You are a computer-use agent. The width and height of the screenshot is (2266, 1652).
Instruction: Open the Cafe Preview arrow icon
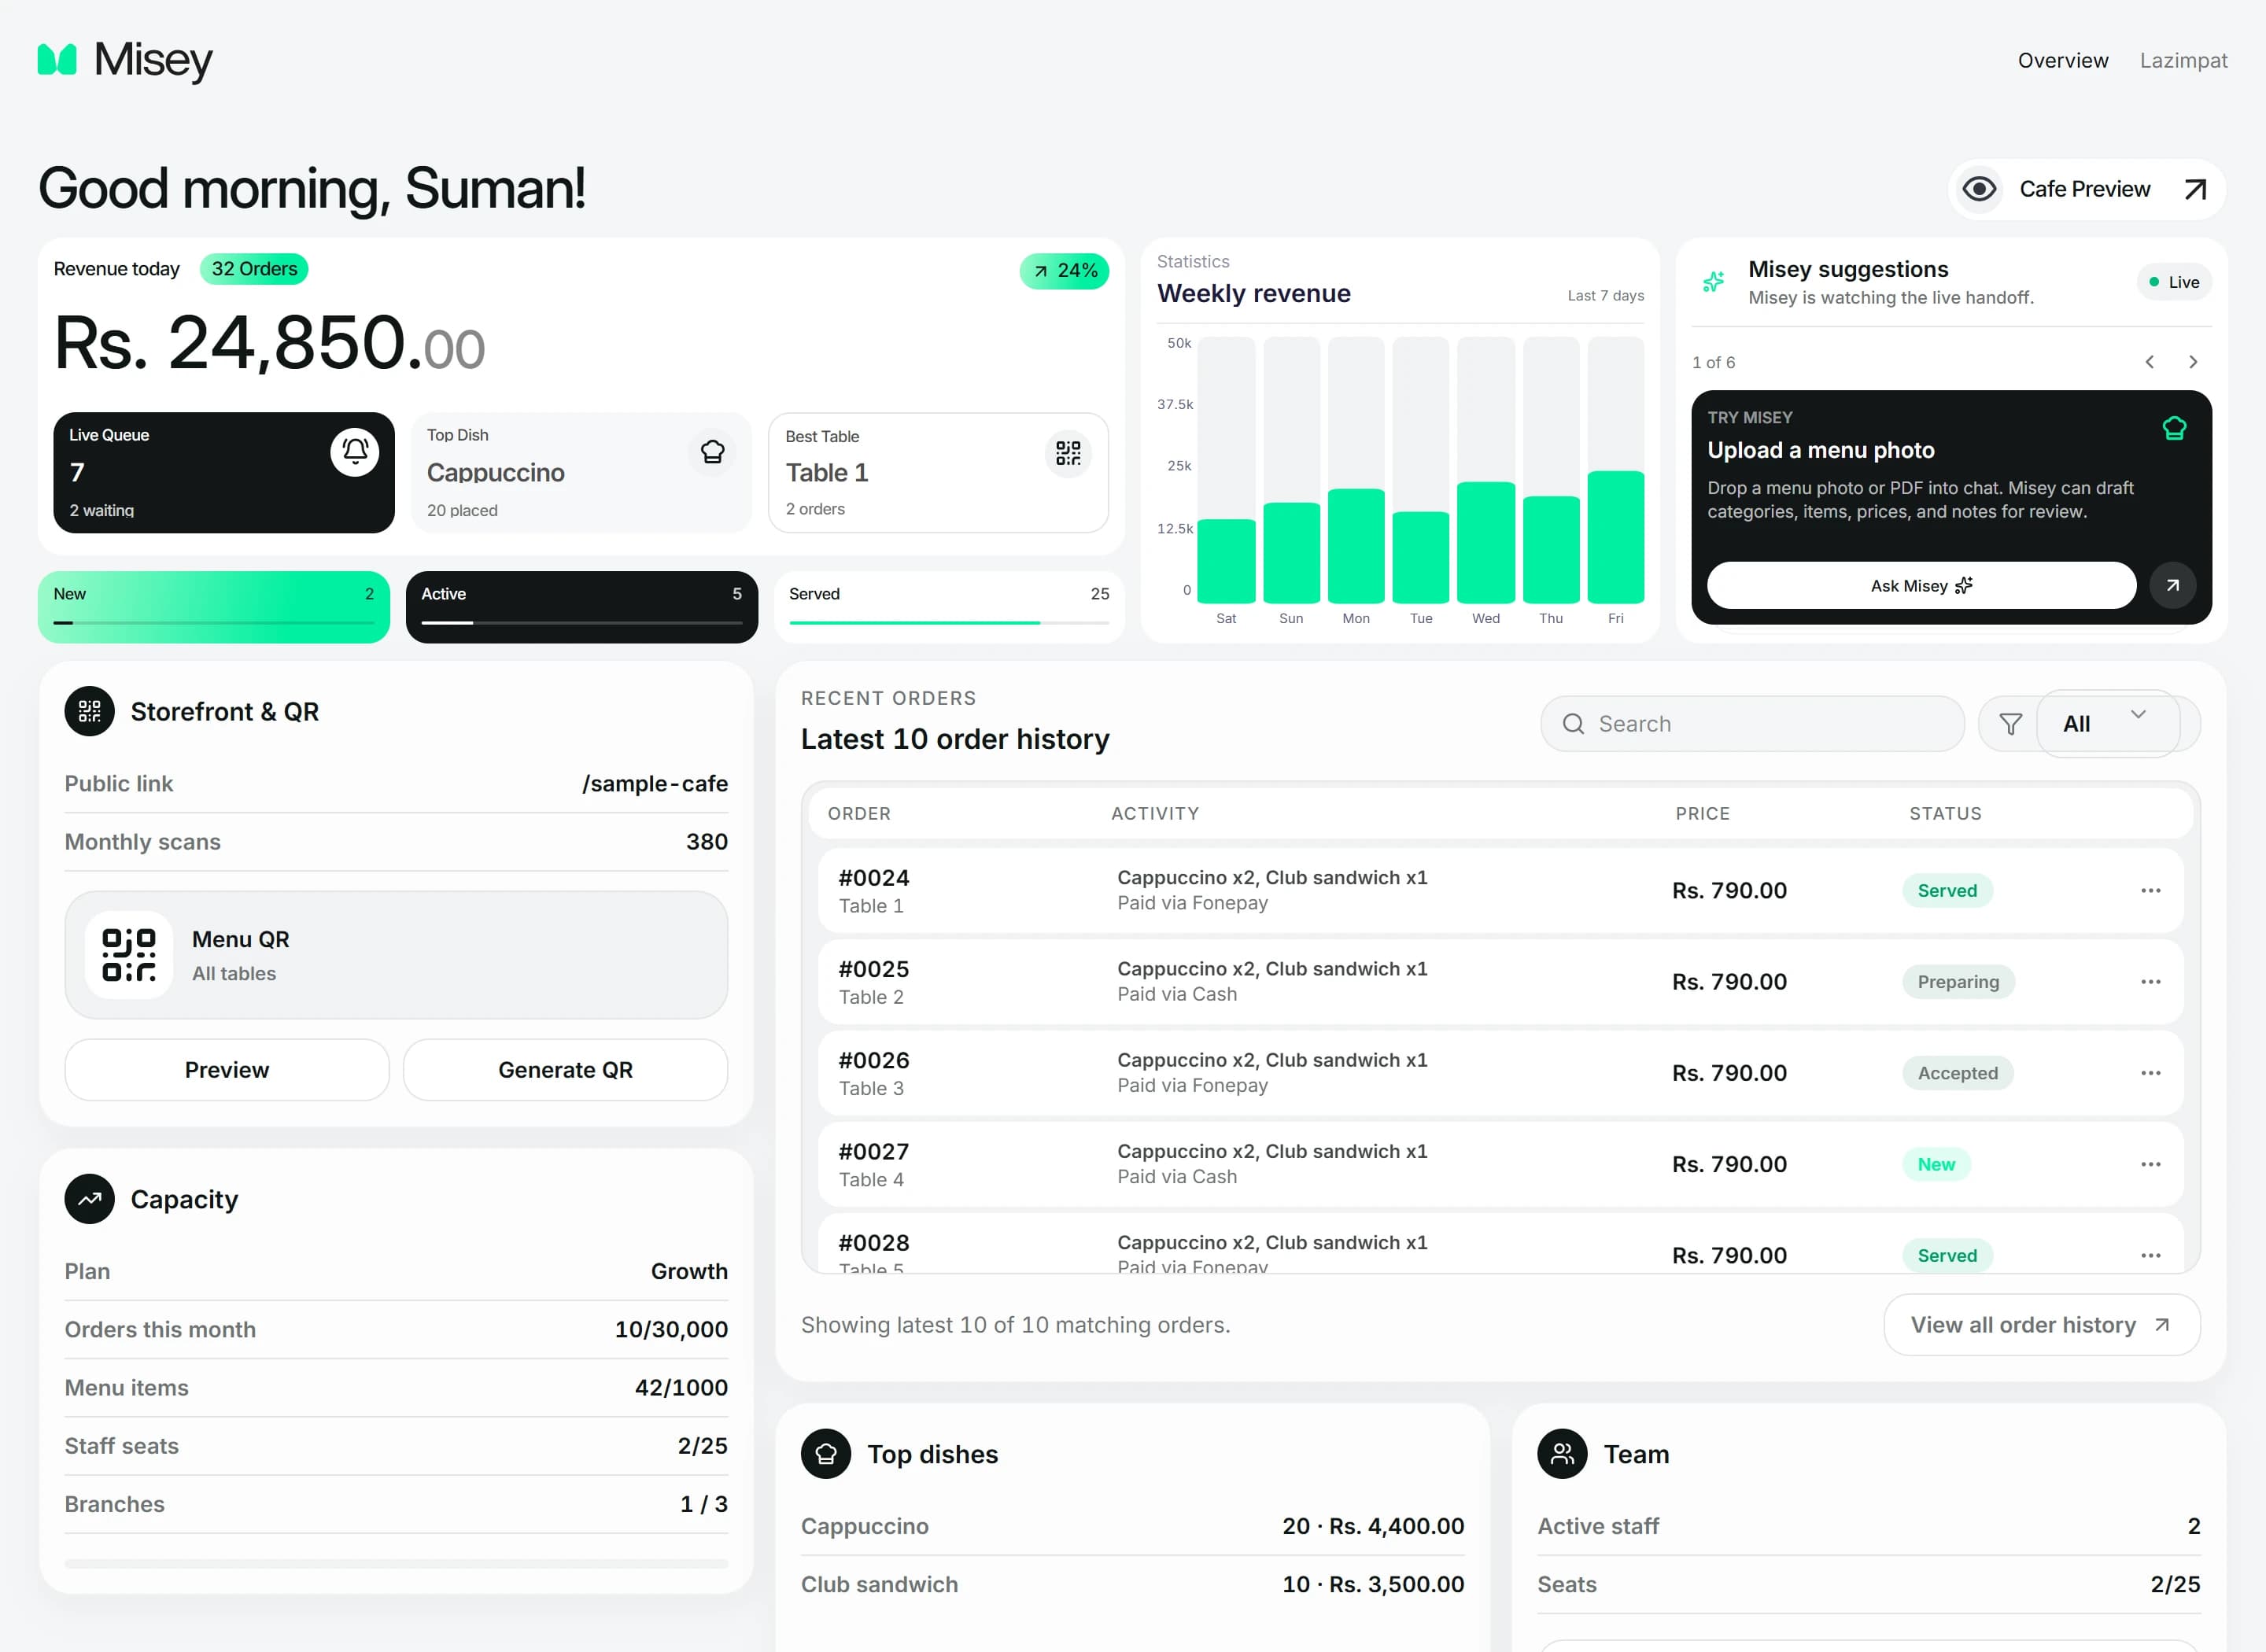point(2195,189)
